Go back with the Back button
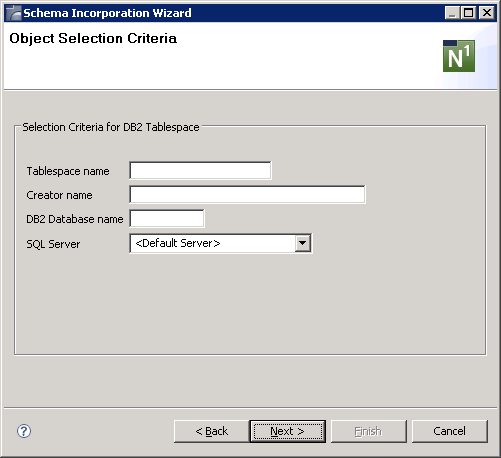Viewport: 501px width, 458px height. pyautogui.click(x=212, y=431)
